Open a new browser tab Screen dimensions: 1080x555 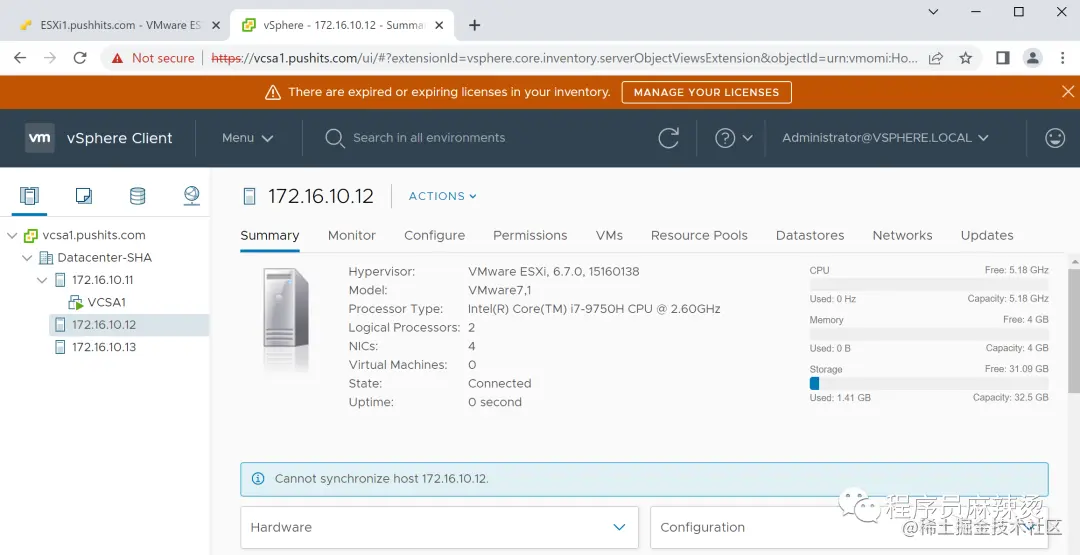474,25
